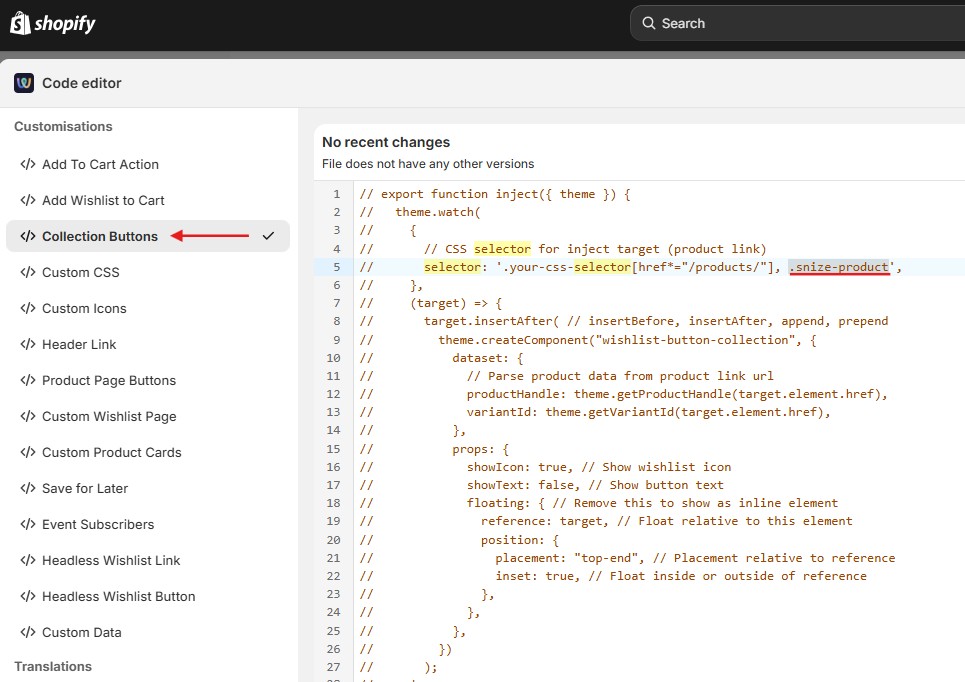
Task: Click code icon beside Add To Cart Action
Action: (x=28, y=164)
